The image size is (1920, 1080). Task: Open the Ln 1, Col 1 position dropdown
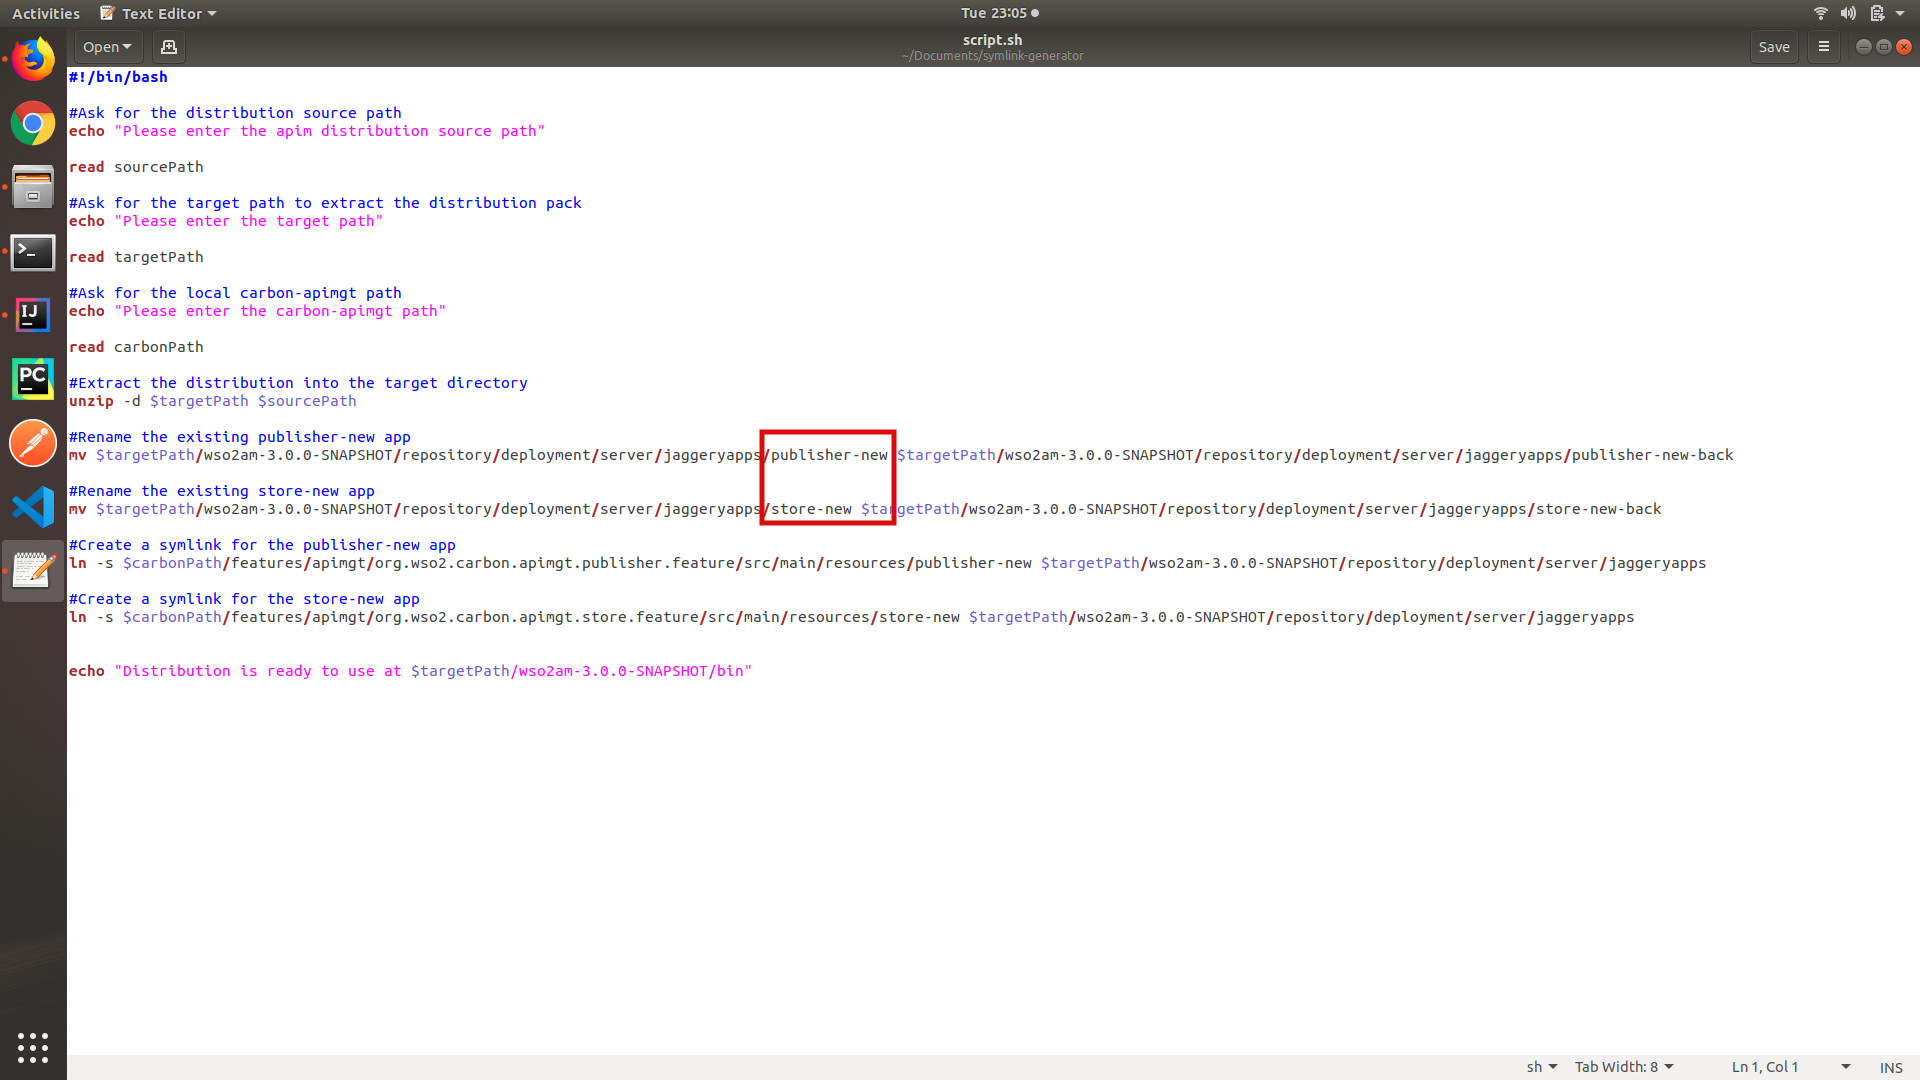tap(1790, 1066)
